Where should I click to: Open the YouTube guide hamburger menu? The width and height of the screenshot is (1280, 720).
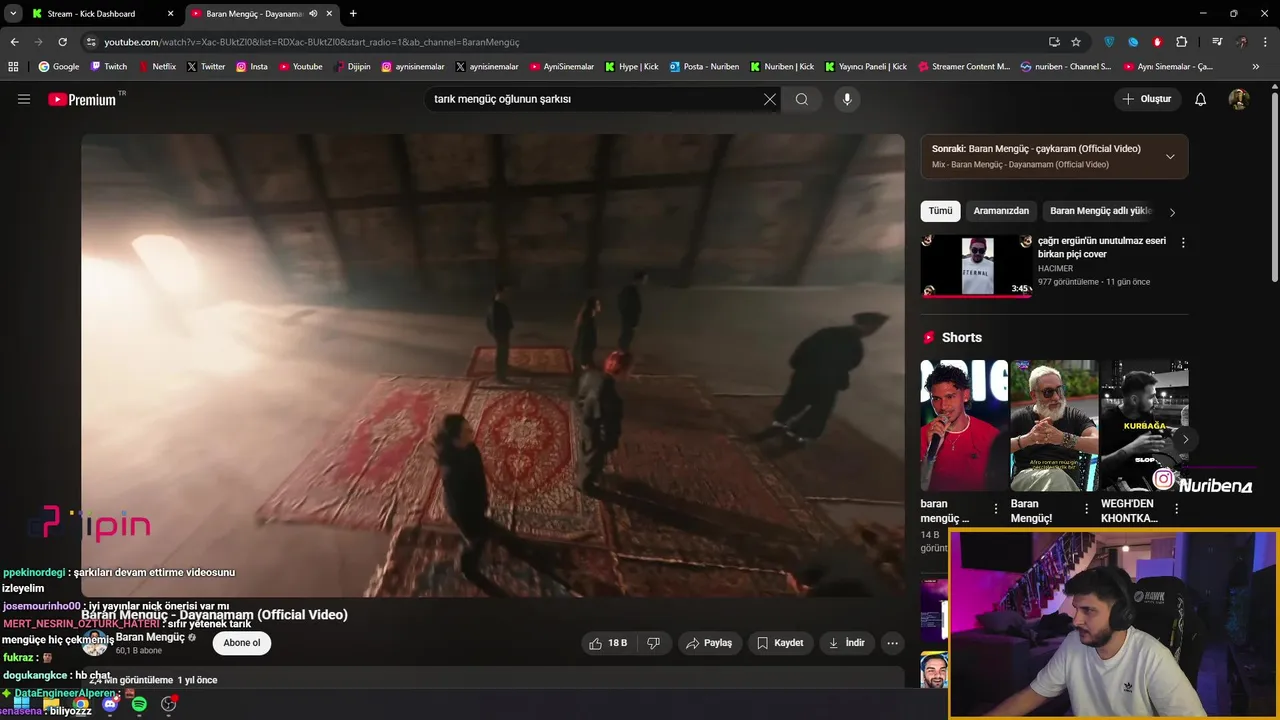tap(24, 99)
